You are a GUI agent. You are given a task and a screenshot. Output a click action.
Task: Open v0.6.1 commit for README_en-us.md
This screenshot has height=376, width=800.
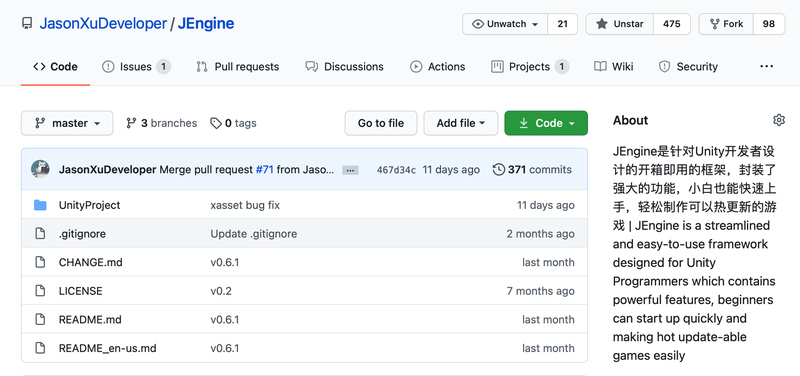pyautogui.click(x=224, y=348)
